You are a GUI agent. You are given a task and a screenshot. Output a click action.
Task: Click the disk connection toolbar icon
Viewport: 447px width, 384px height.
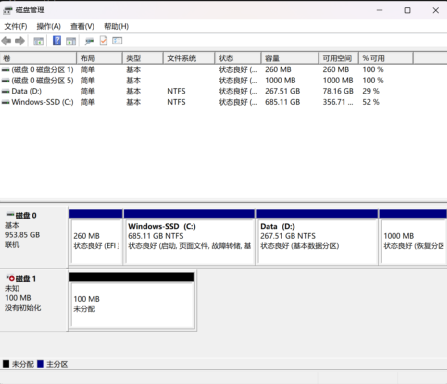click(x=89, y=41)
